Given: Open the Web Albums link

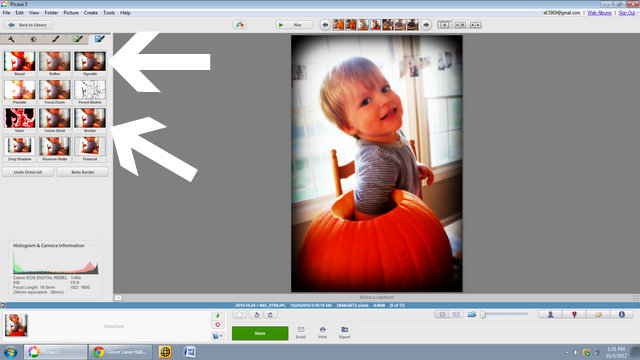Looking at the screenshot, I should click(x=599, y=13).
